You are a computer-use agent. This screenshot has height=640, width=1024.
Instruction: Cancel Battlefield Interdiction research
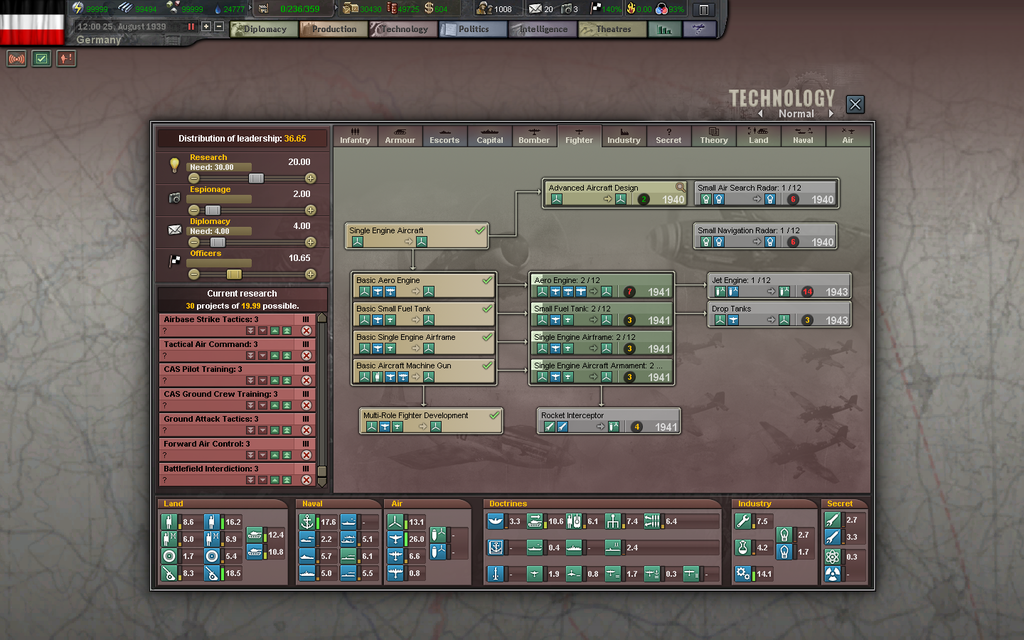click(306, 480)
